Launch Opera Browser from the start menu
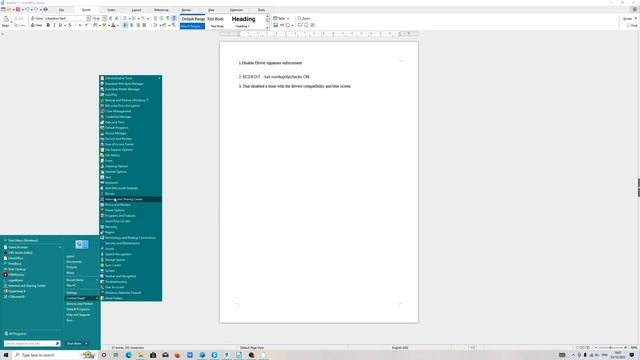Viewport: 640px width, 360px height. tap(32, 247)
